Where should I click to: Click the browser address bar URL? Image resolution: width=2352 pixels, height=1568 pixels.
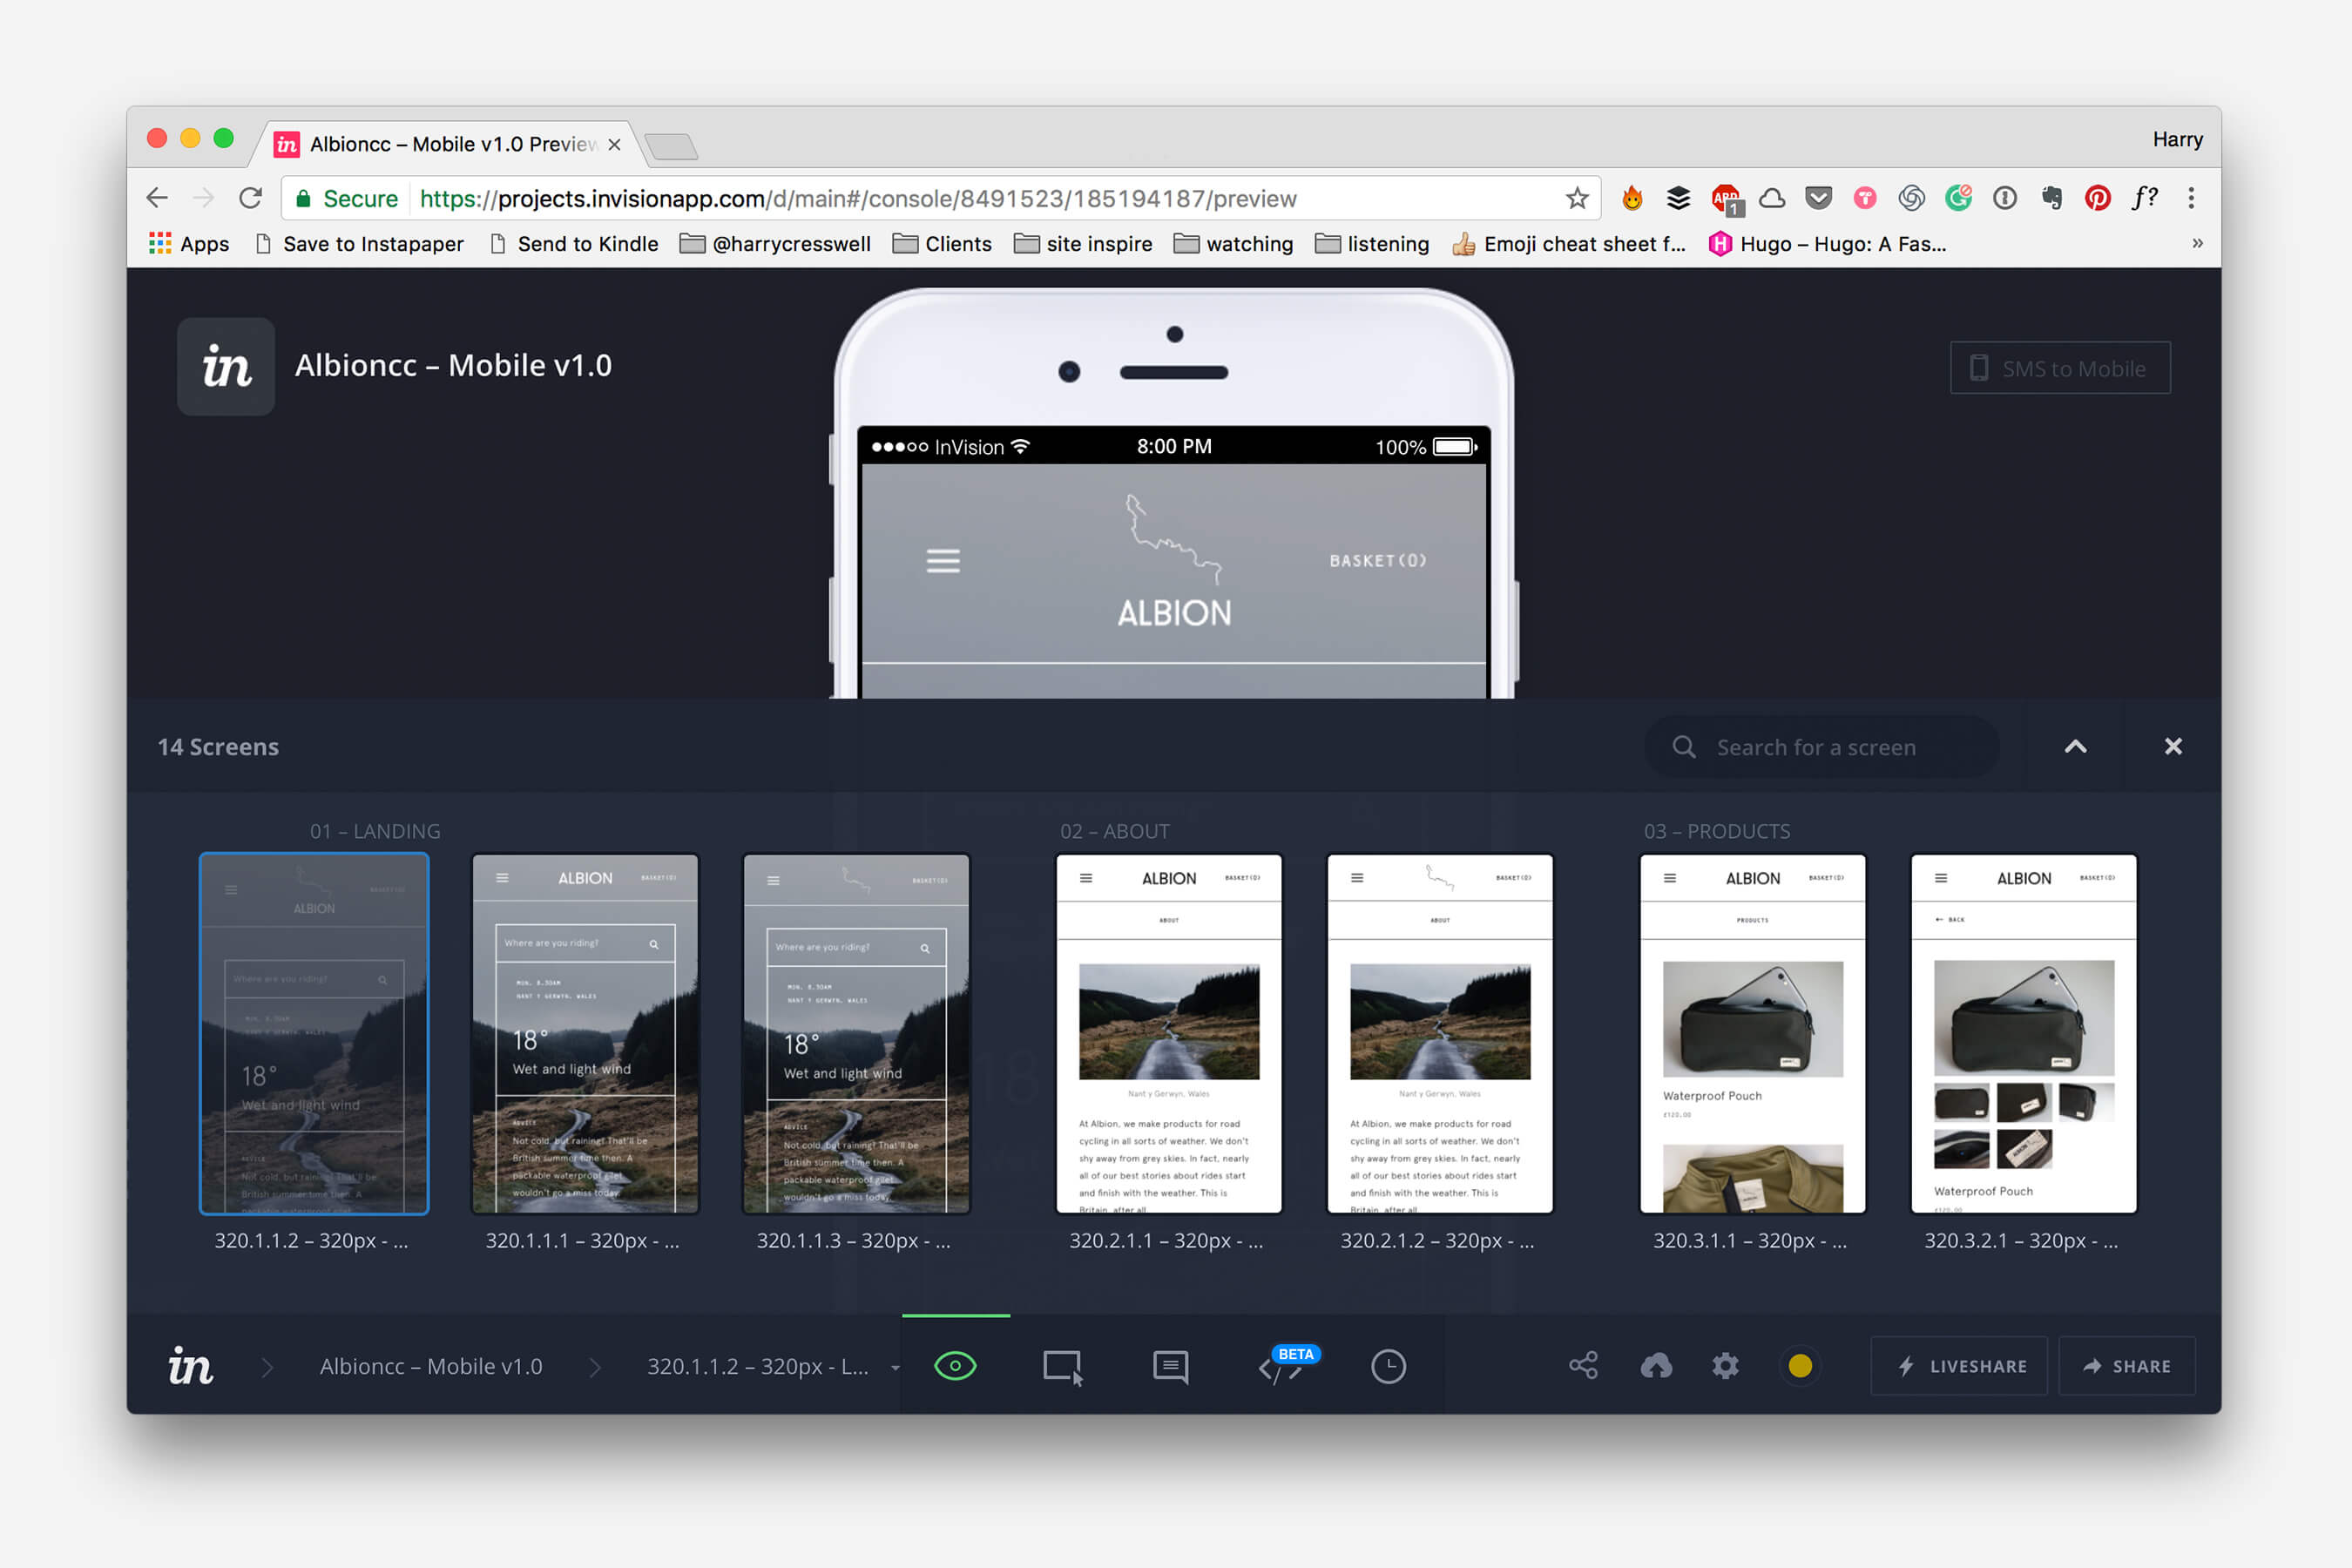[x=858, y=198]
